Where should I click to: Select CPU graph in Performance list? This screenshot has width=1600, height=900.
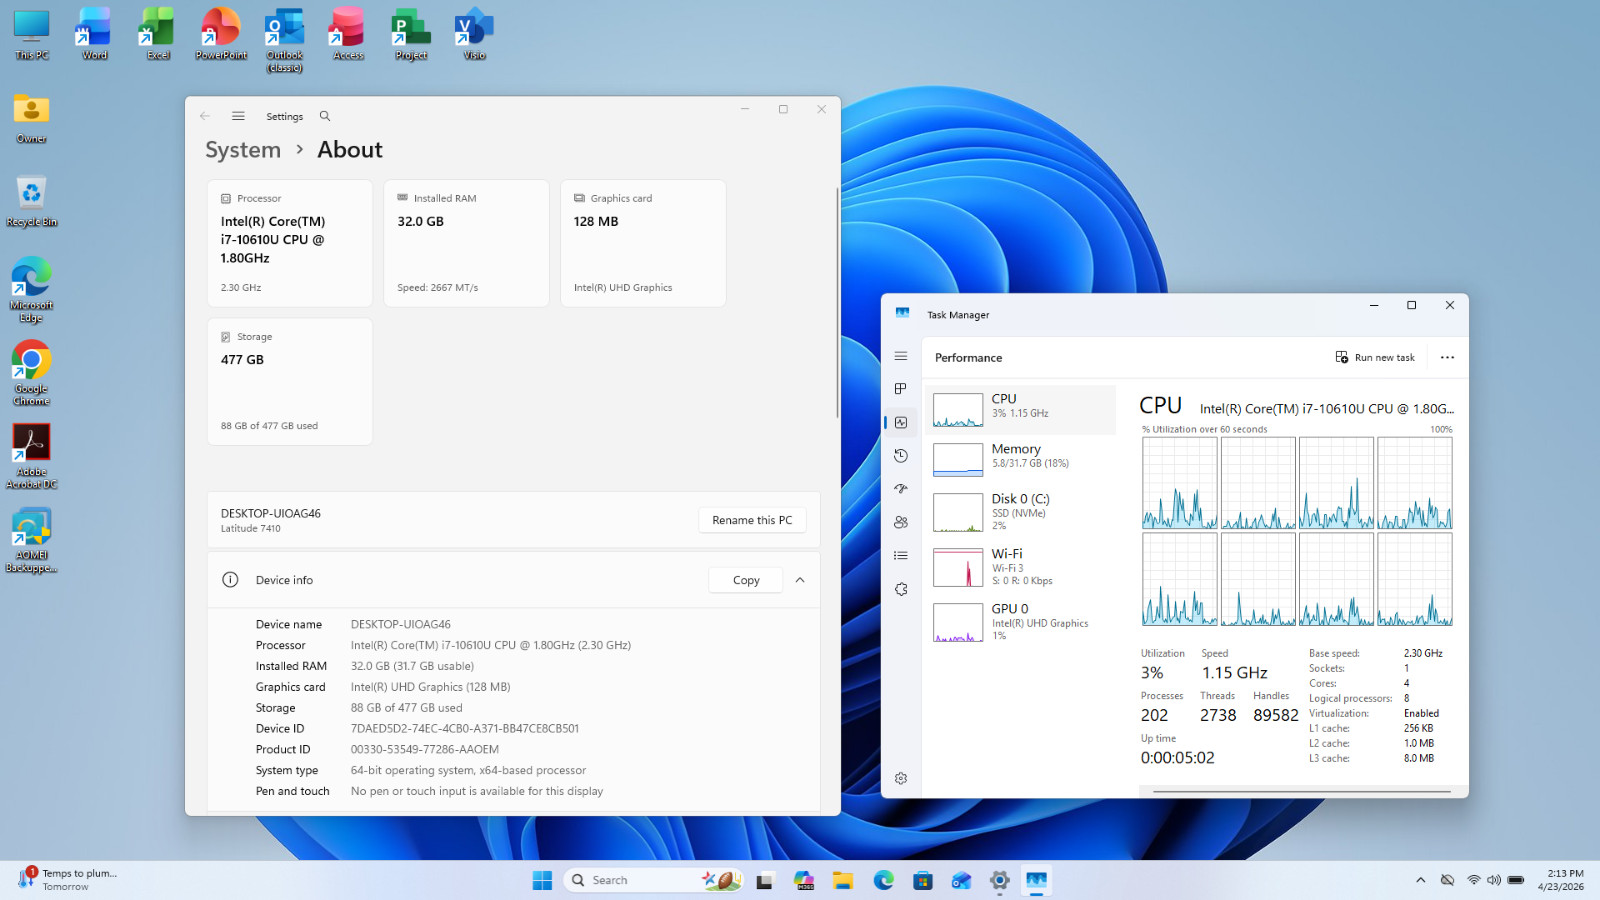point(1021,410)
